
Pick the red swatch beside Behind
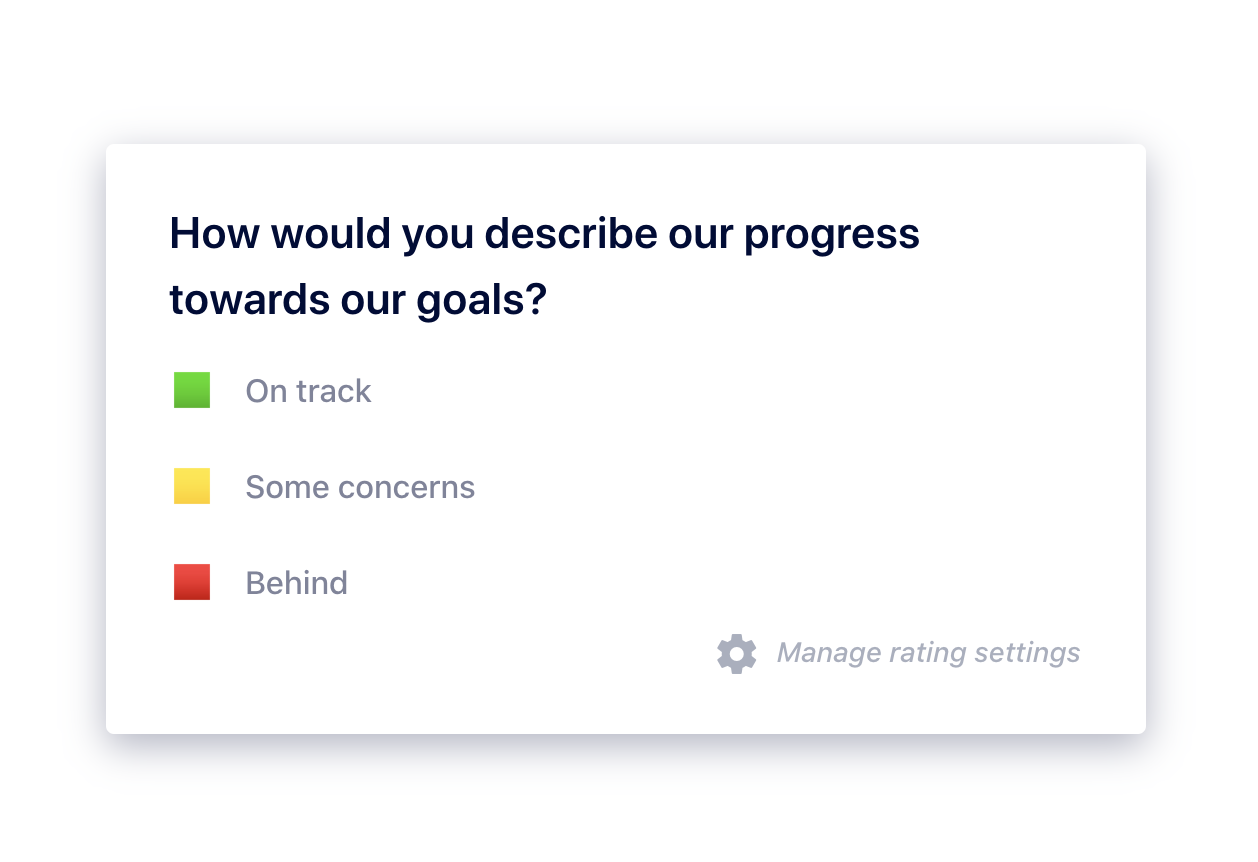[192, 582]
